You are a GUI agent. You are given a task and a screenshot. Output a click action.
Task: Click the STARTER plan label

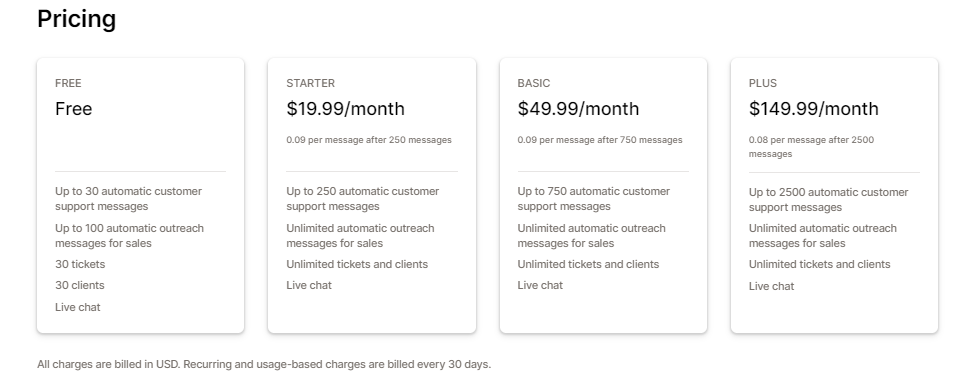(x=311, y=83)
